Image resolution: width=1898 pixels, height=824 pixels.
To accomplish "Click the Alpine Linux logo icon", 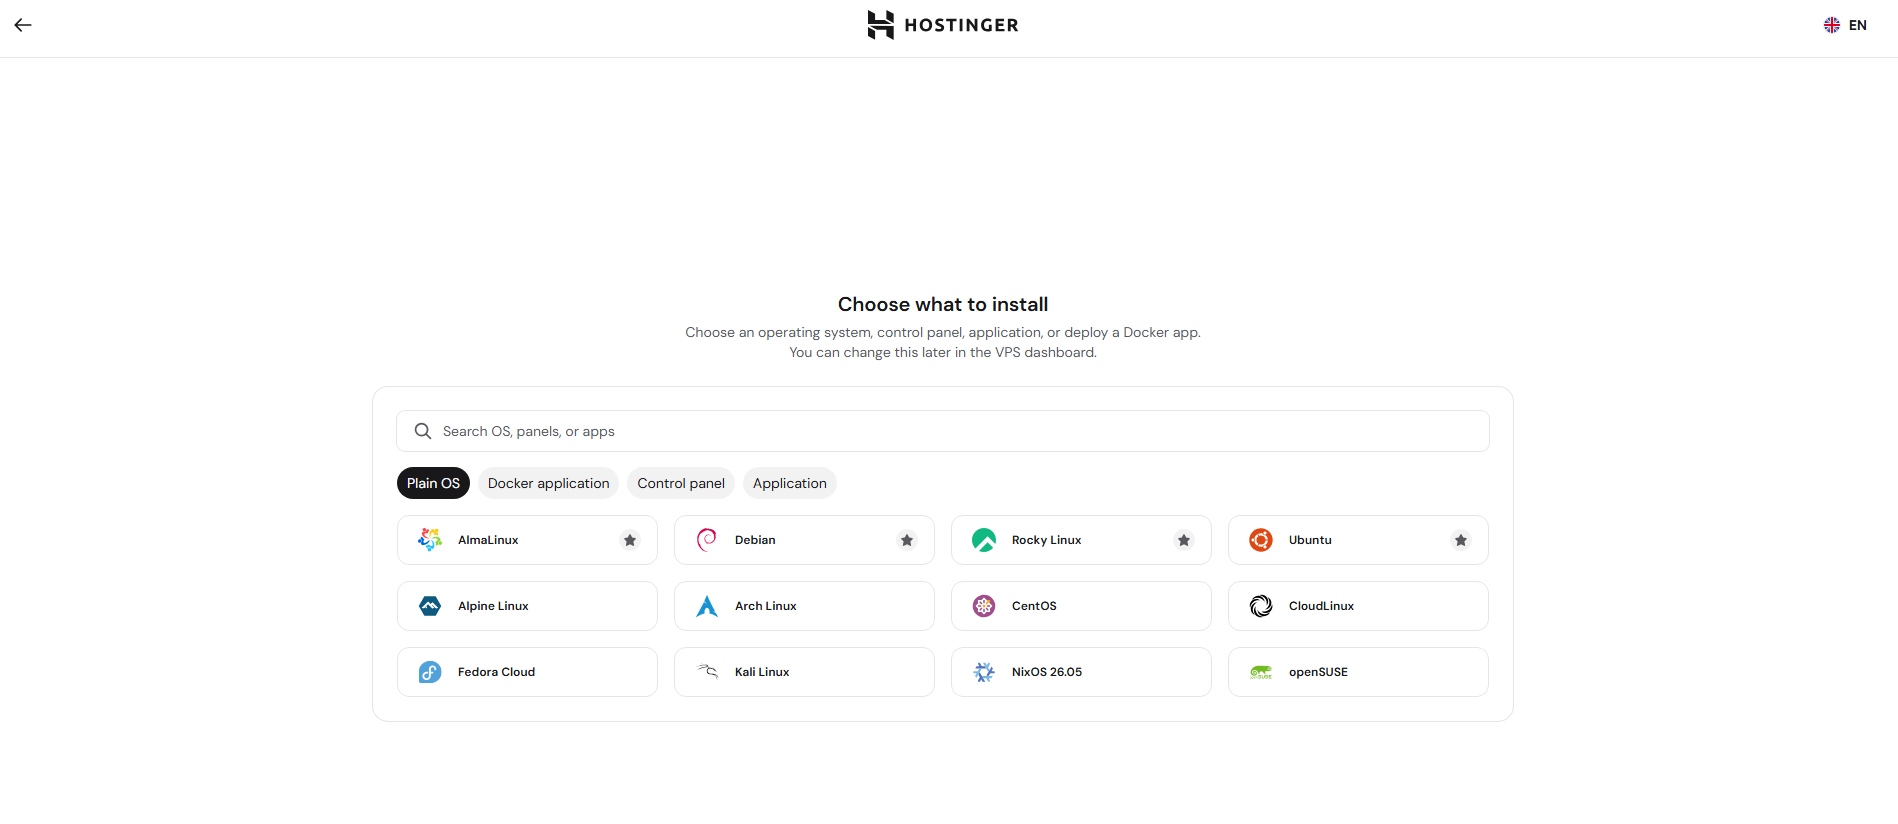I will click(430, 606).
